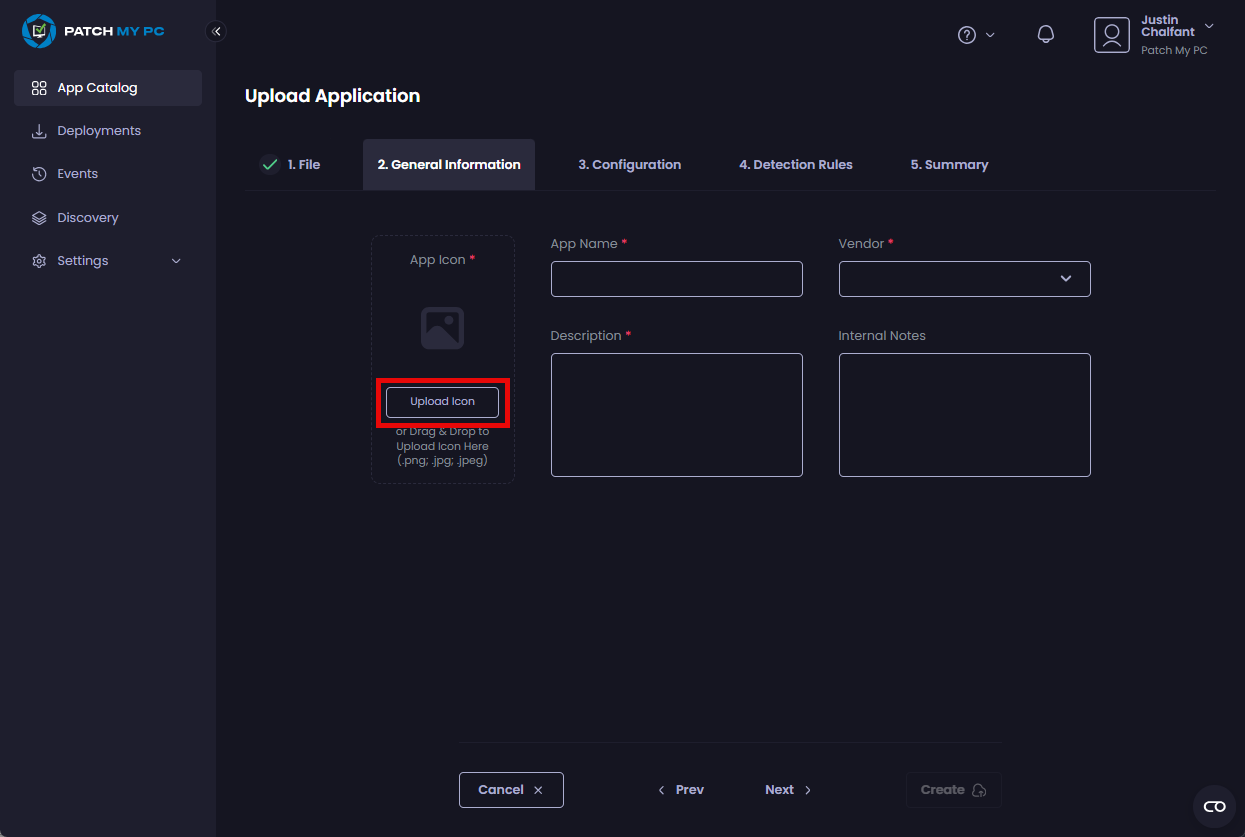1245x837 pixels.
Task: Go to the 4. Detection Rules tab
Action: (x=795, y=165)
